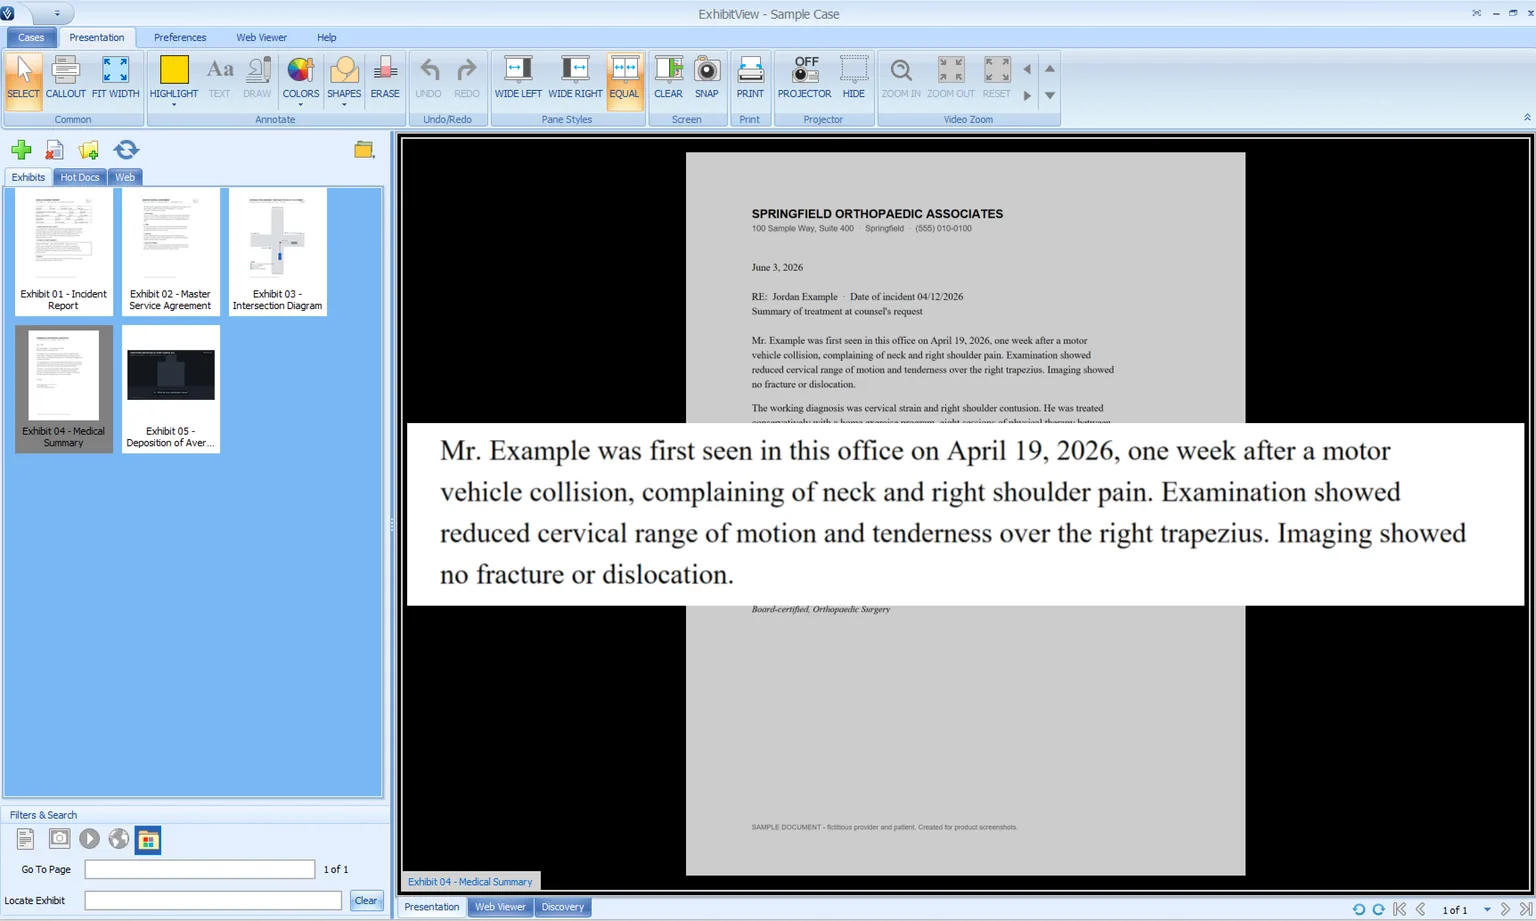1536x921 pixels.
Task: Toggle the web globe filter
Action: pyautogui.click(x=118, y=839)
